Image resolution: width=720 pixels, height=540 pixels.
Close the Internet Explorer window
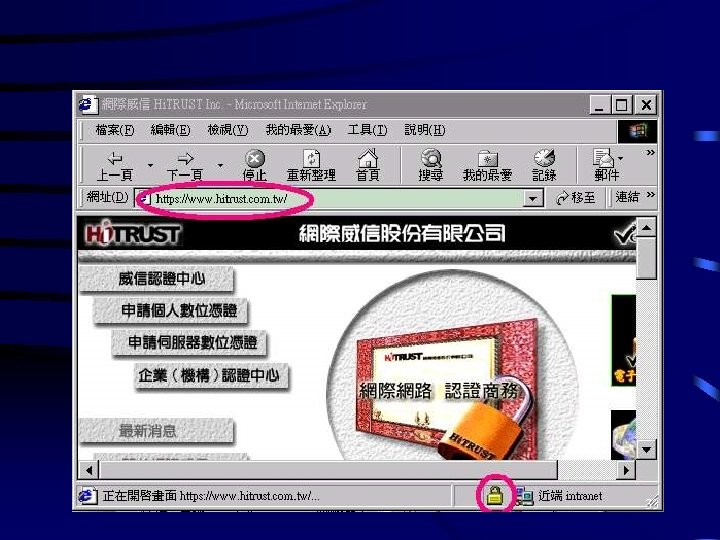tap(646, 105)
